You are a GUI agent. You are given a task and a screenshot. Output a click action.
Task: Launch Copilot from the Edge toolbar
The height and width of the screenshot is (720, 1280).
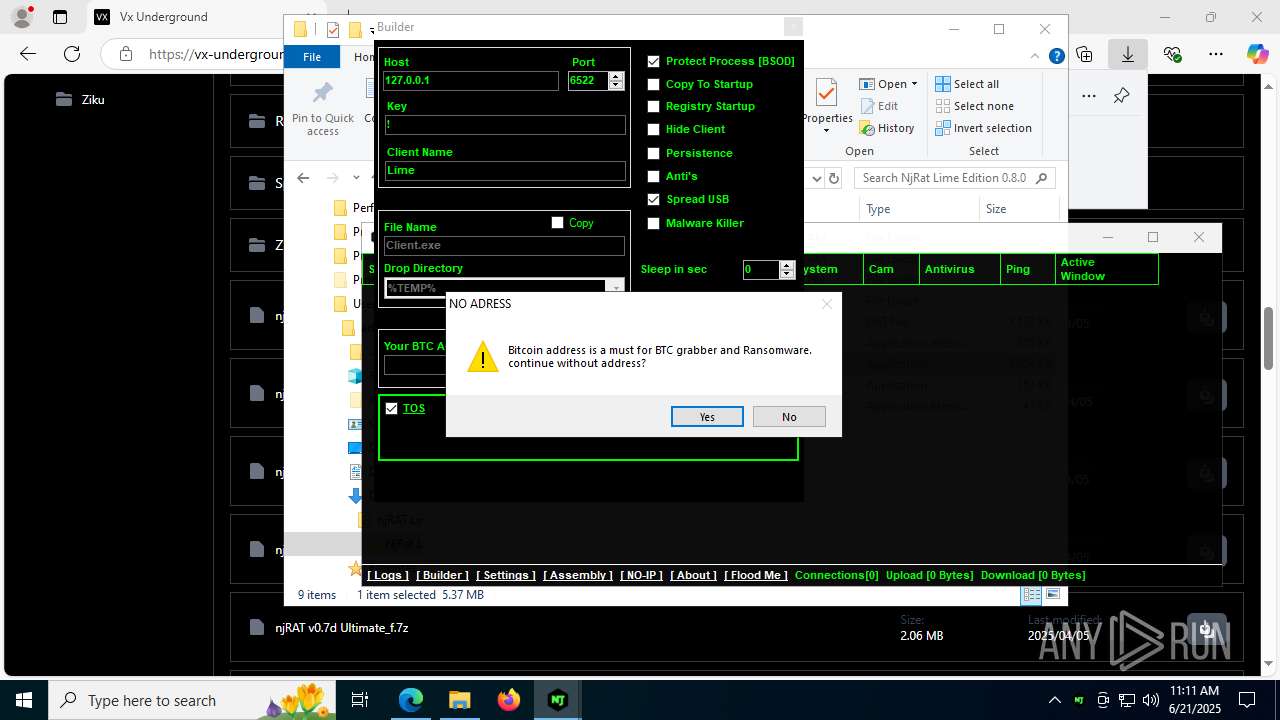[1258, 54]
